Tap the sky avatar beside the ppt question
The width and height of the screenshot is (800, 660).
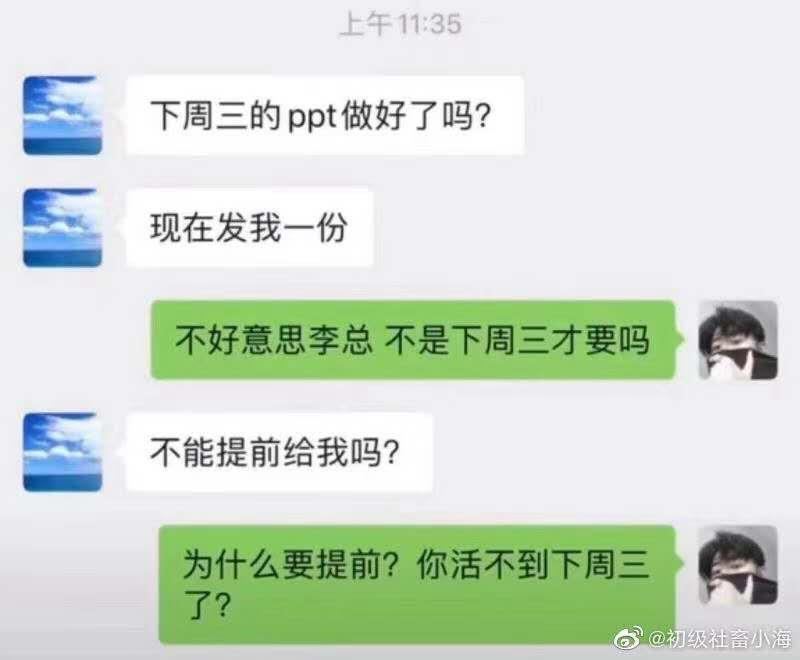63,115
